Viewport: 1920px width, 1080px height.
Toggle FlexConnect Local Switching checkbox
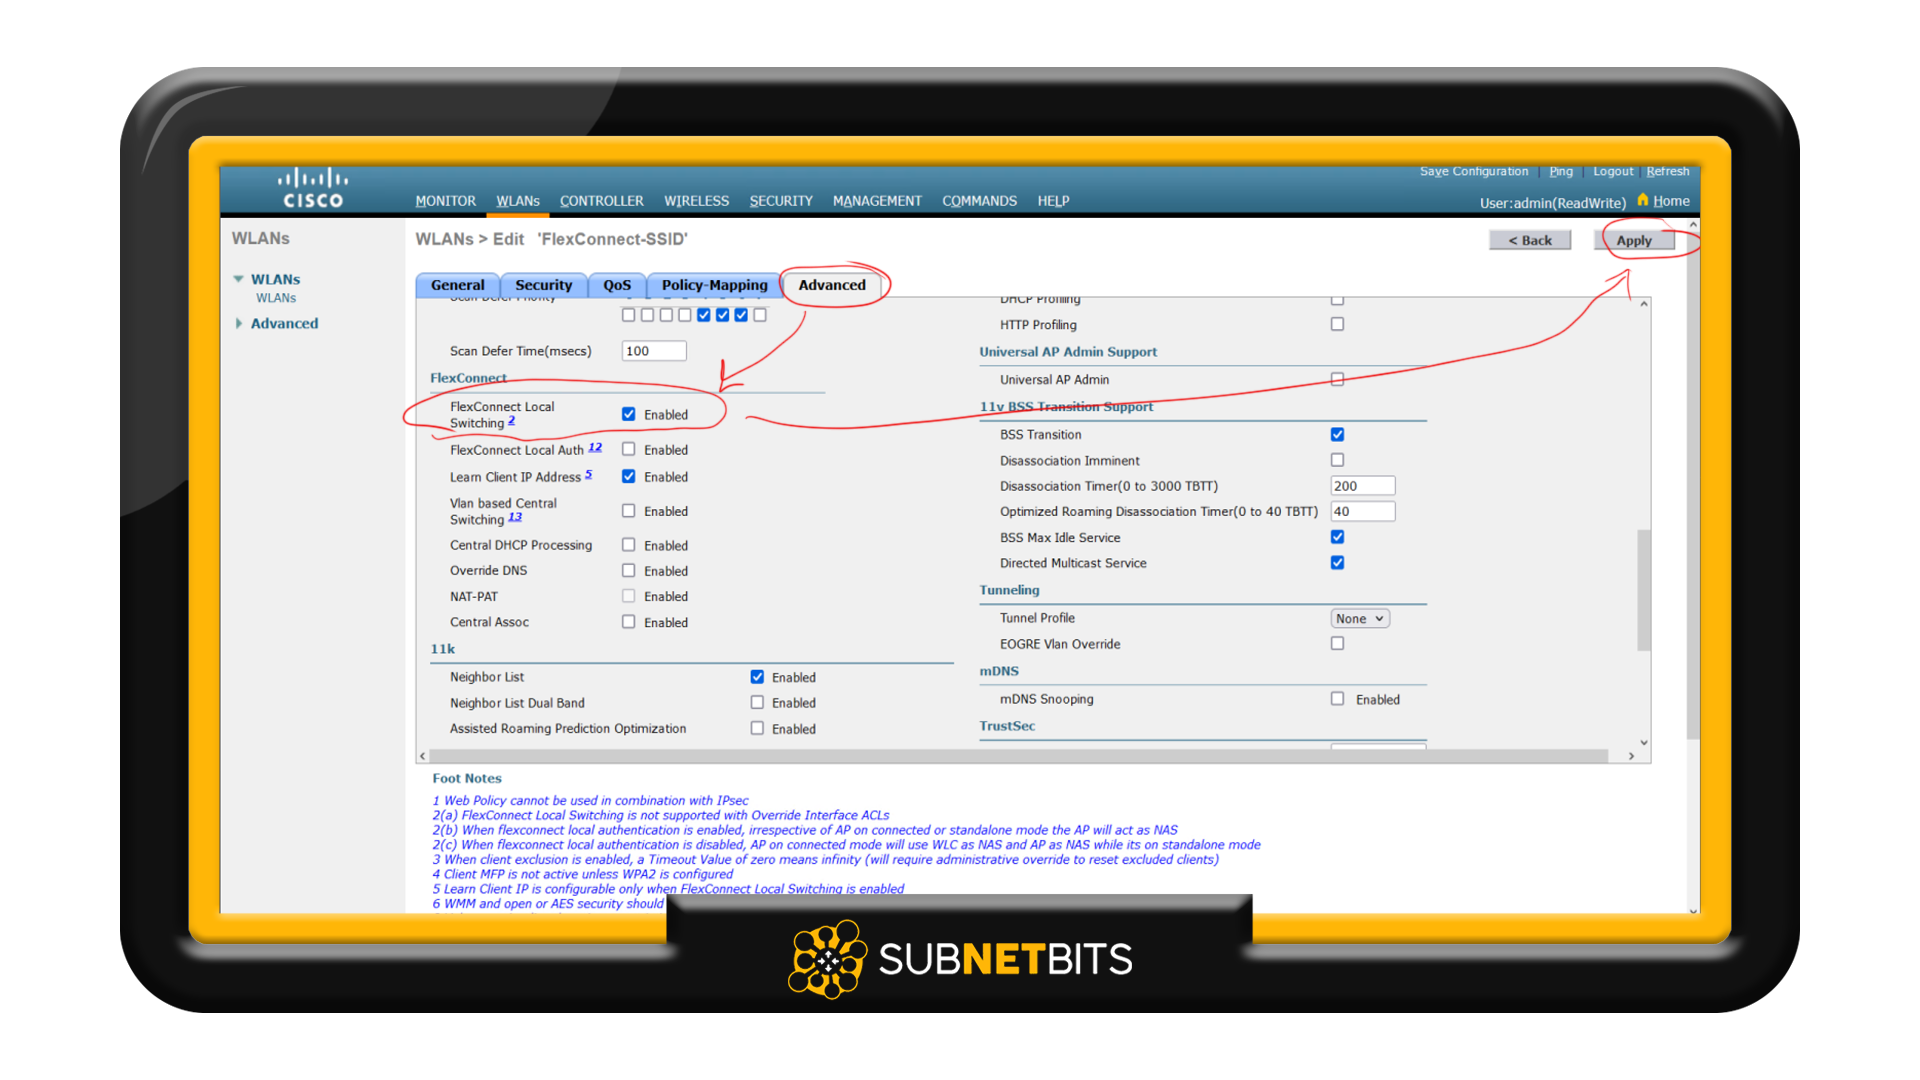click(x=628, y=414)
